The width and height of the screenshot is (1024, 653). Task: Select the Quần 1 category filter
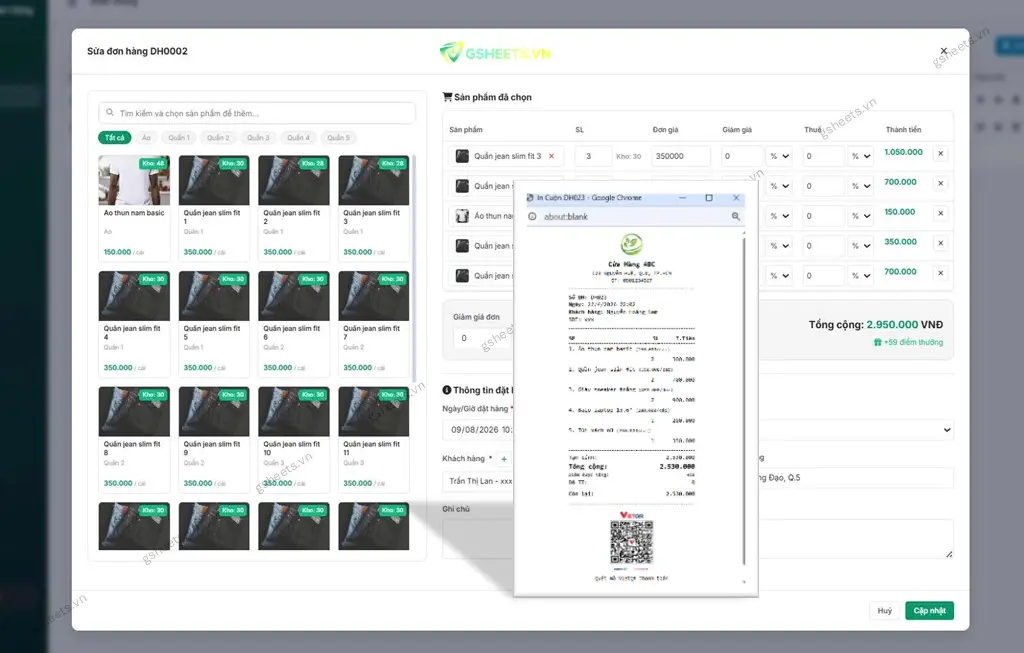click(179, 138)
